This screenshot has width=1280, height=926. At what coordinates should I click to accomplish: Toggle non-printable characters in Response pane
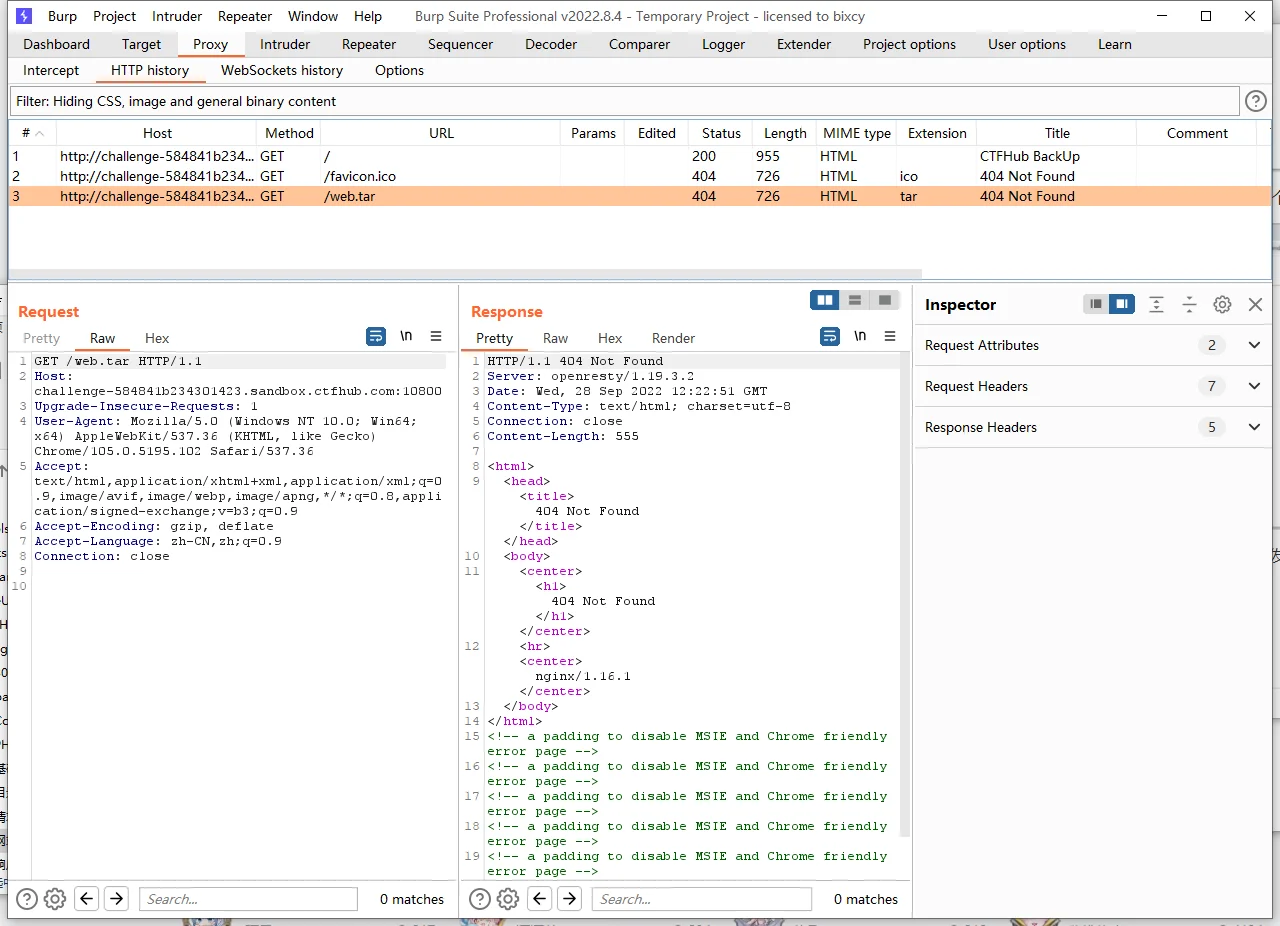[x=860, y=337]
